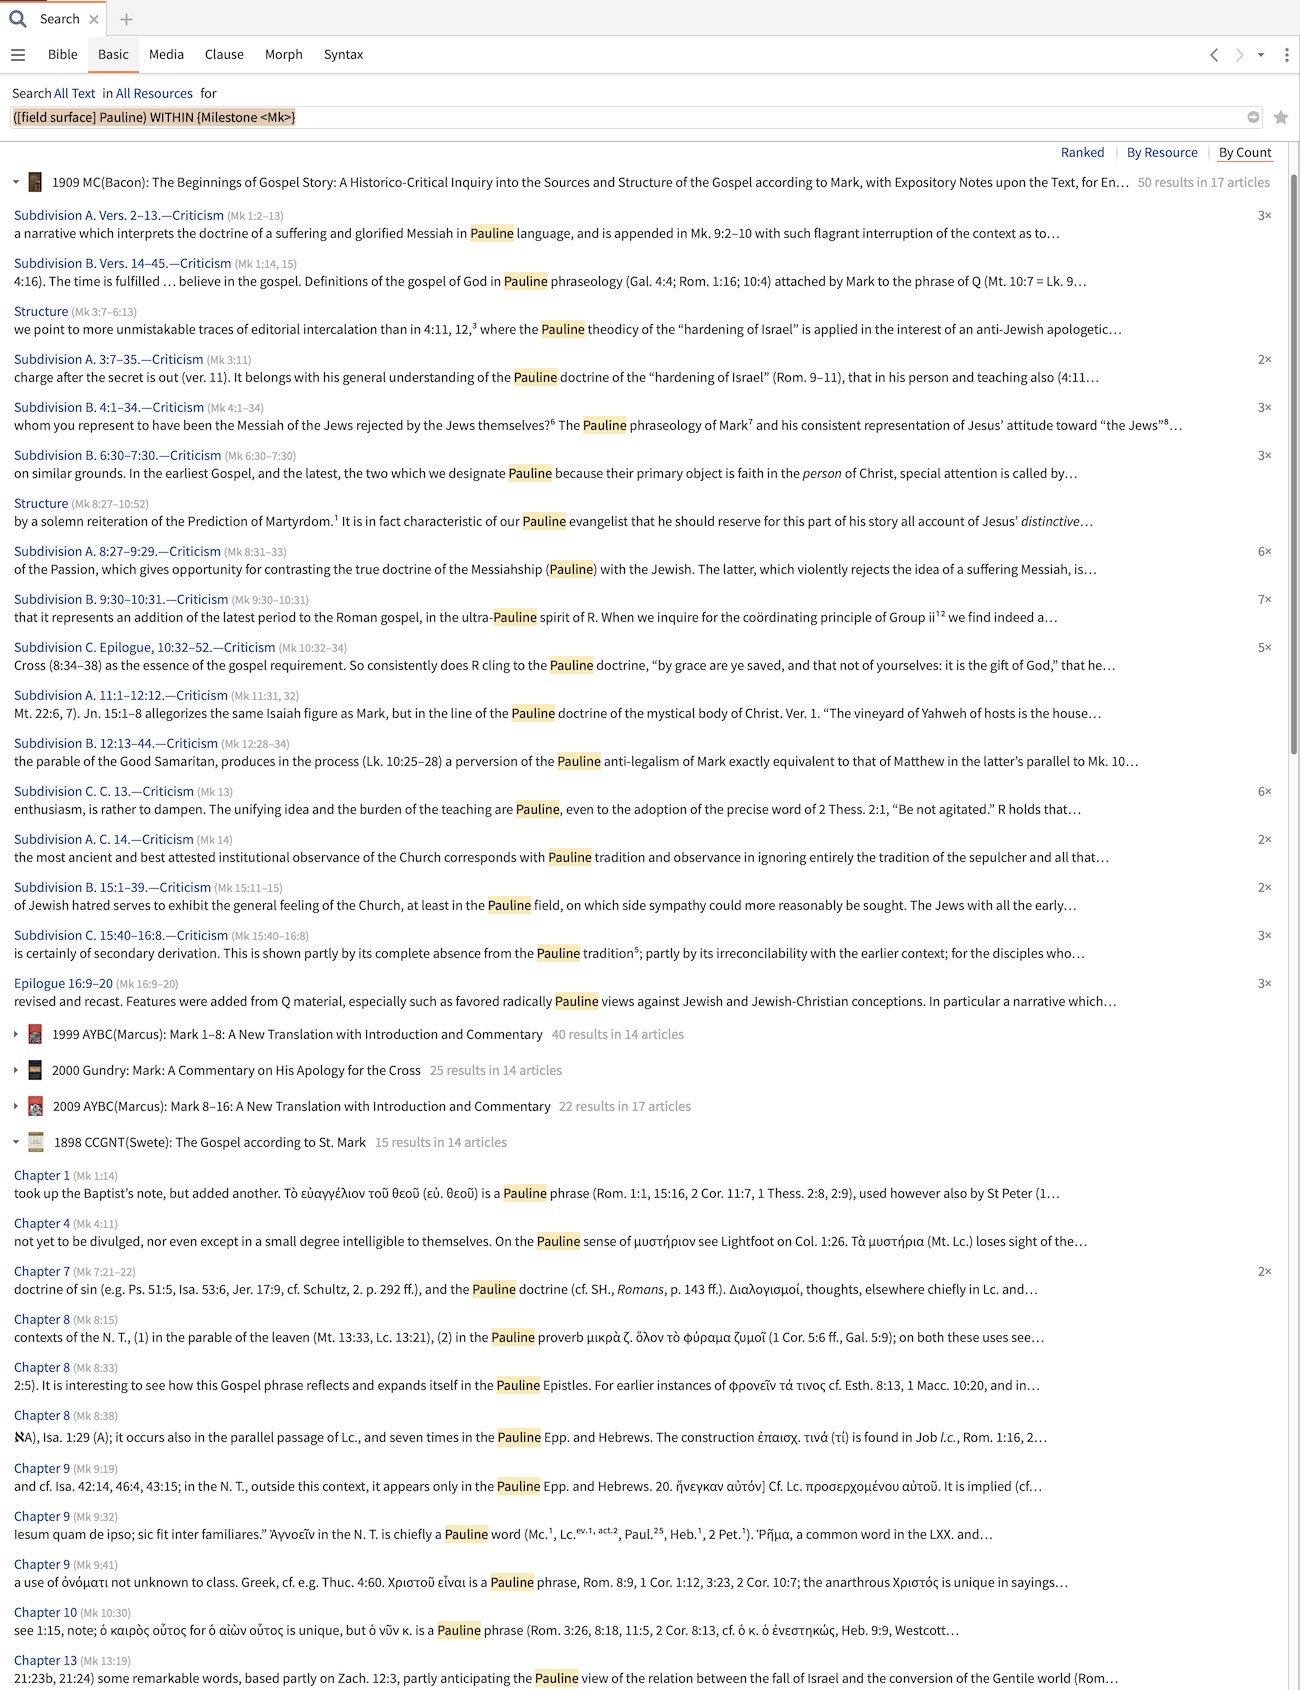Screen dimensions: 1300x1690
Task: Expand the 1999 AYBC(Marcus) Mark 1–8 group
Action: [16, 1034]
